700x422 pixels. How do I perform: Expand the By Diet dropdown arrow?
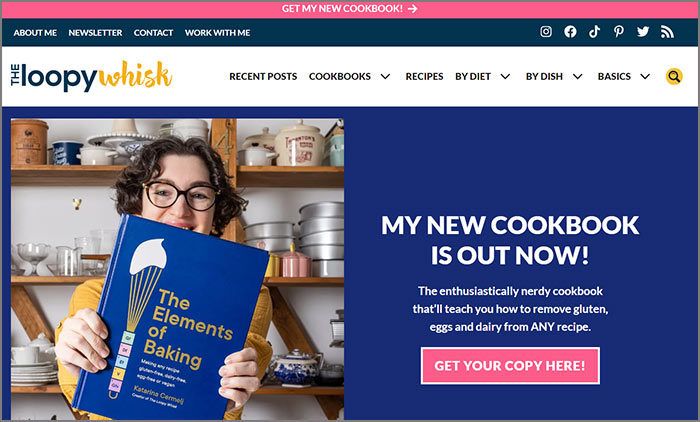pos(505,77)
